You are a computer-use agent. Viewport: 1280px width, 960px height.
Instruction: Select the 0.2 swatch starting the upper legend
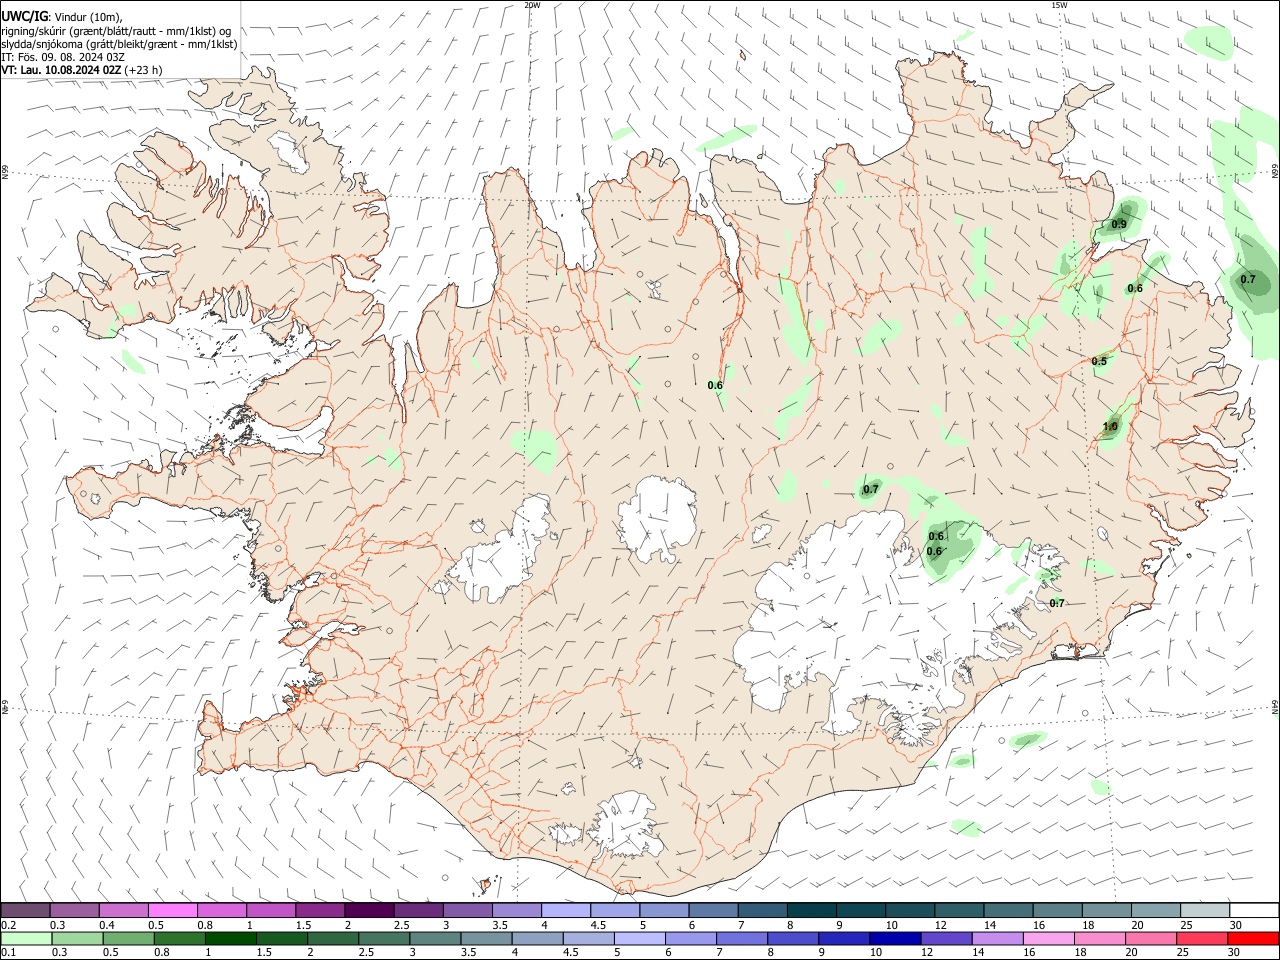tap(25, 911)
